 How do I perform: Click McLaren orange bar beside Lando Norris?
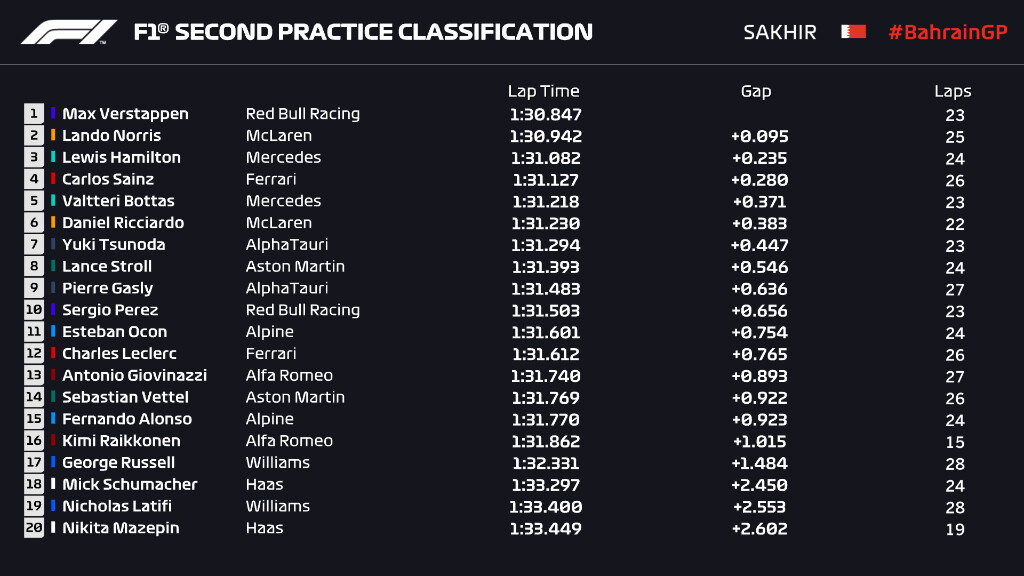(53, 136)
